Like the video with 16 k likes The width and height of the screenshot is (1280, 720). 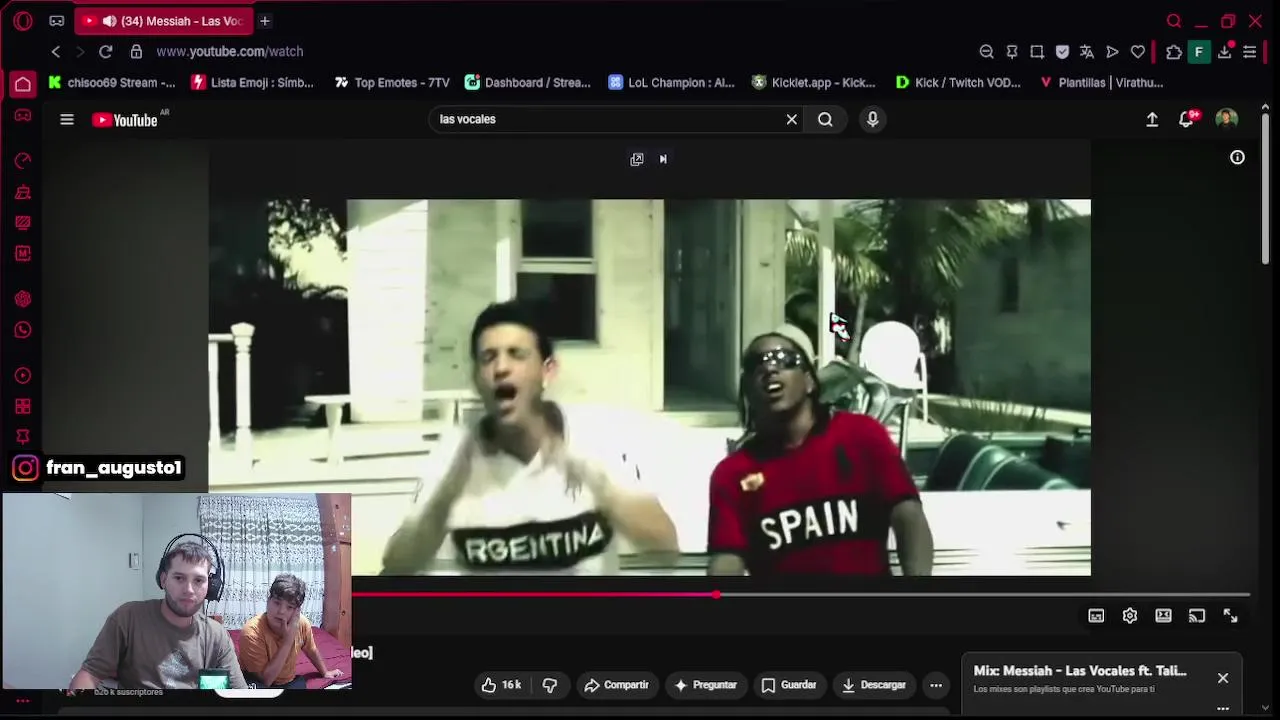pos(501,685)
